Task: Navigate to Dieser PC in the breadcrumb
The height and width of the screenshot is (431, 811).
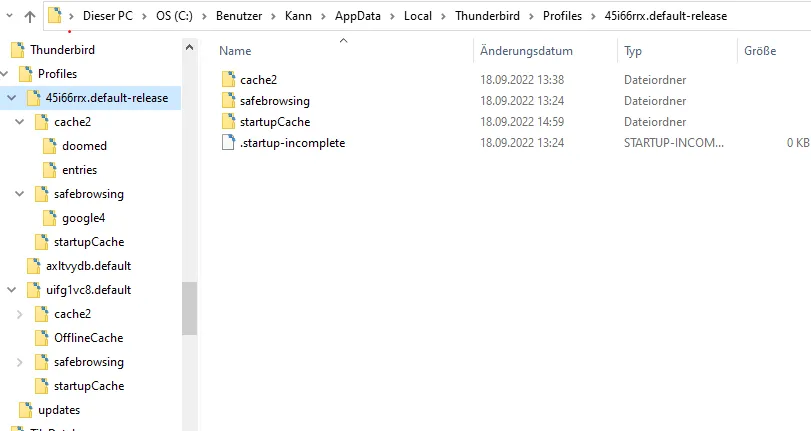Action: tap(108, 16)
